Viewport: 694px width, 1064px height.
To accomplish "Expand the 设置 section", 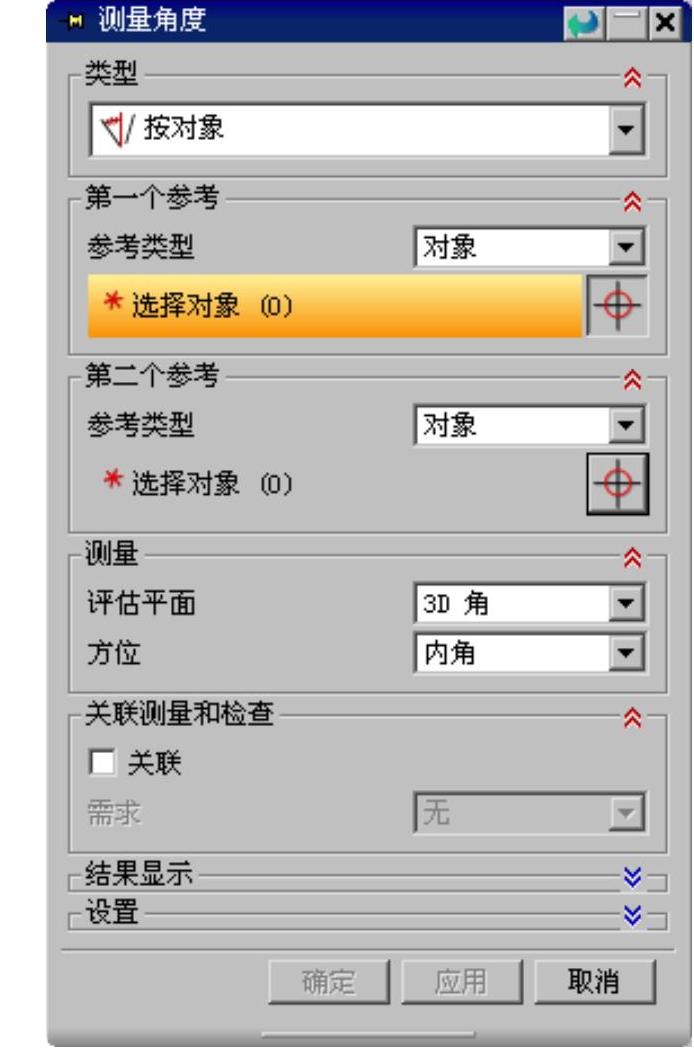I will (632, 915).
